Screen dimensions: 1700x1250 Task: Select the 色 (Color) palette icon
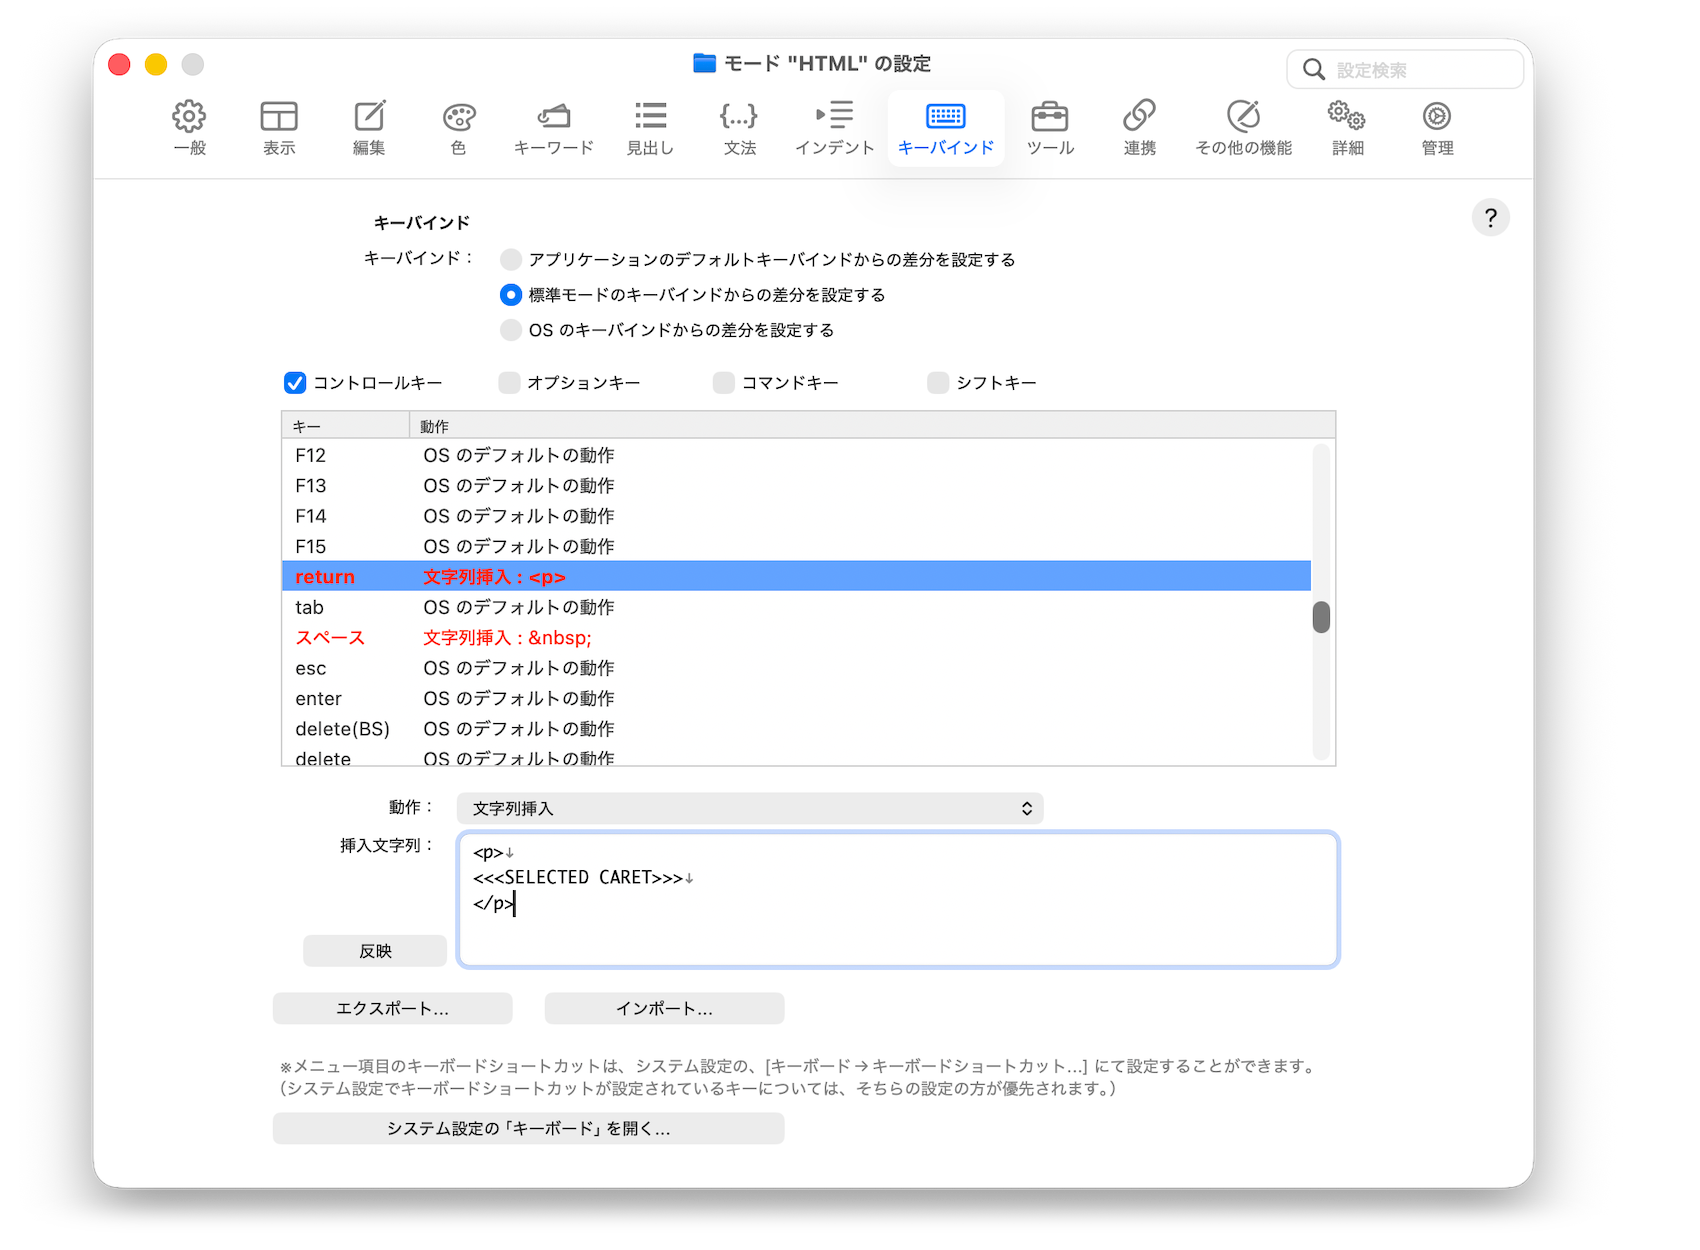pyautogui.click(x=458, y=127)
